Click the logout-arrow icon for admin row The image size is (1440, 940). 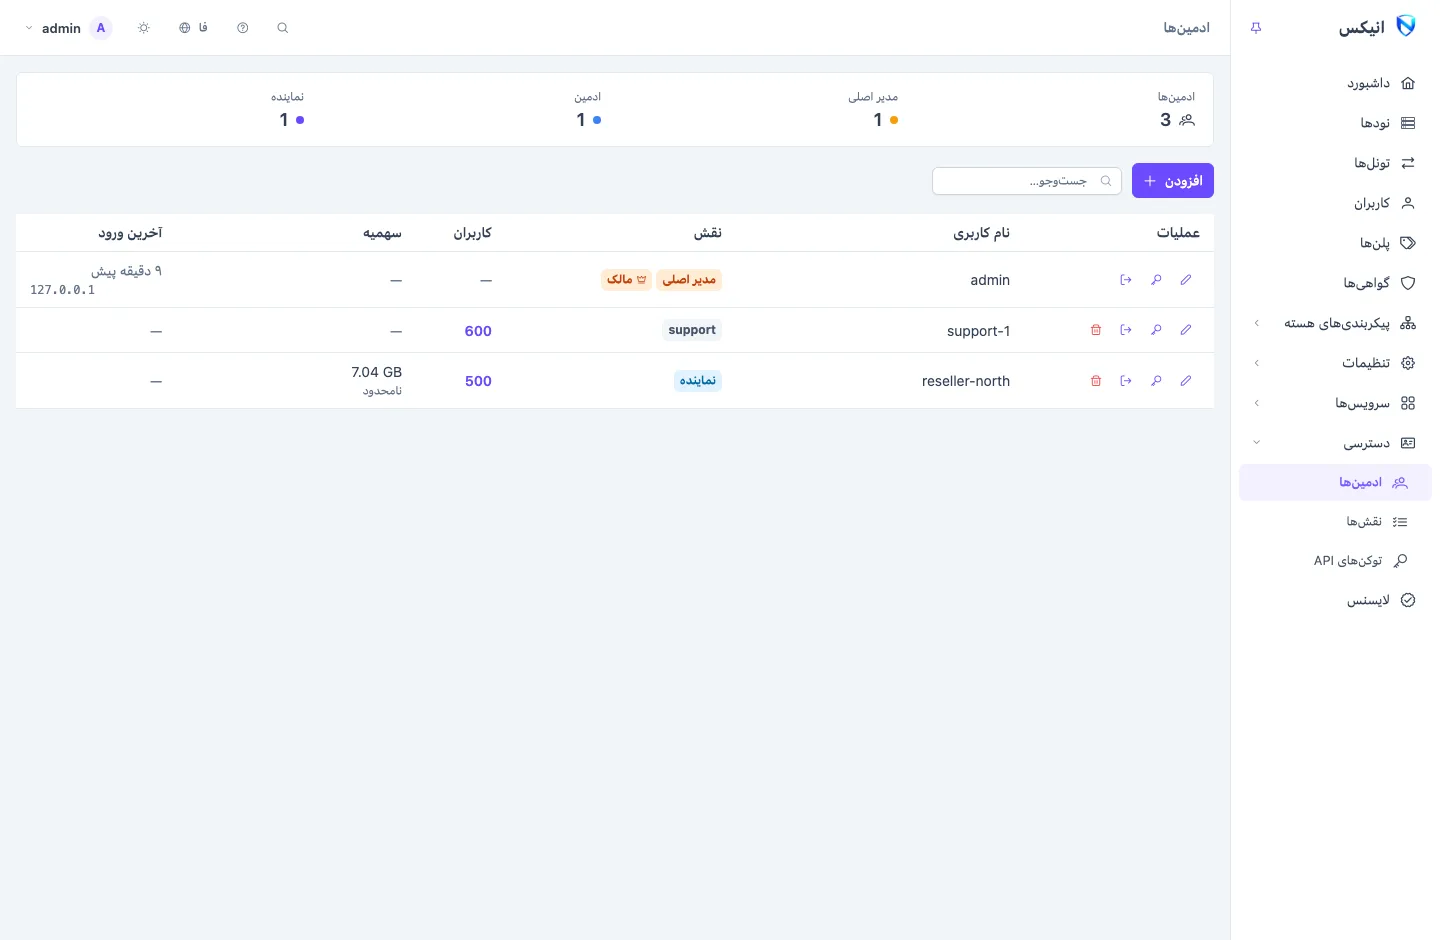pos(1126,280)
